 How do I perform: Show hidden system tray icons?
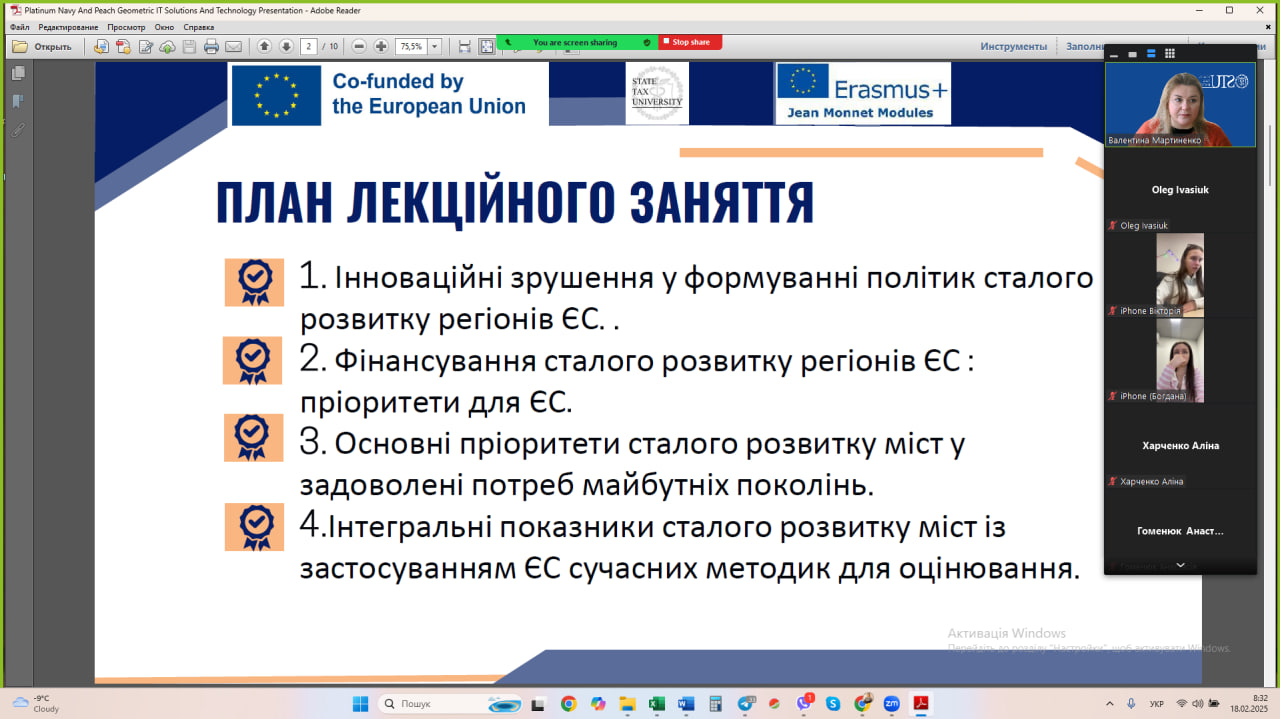(x=1110, y=704)
